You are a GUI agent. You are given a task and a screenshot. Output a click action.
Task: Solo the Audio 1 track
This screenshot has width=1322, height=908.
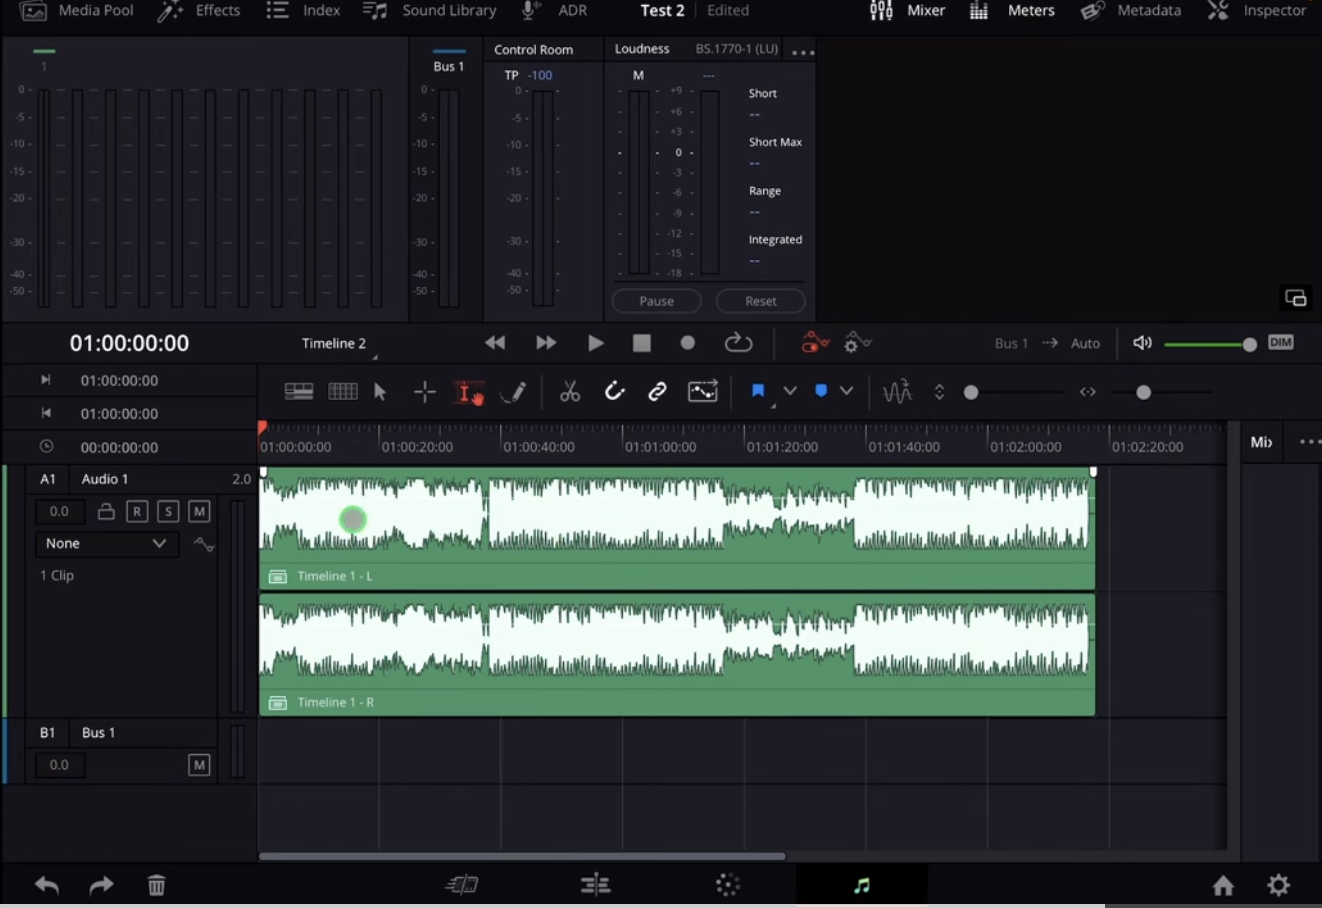pos(168,511)
